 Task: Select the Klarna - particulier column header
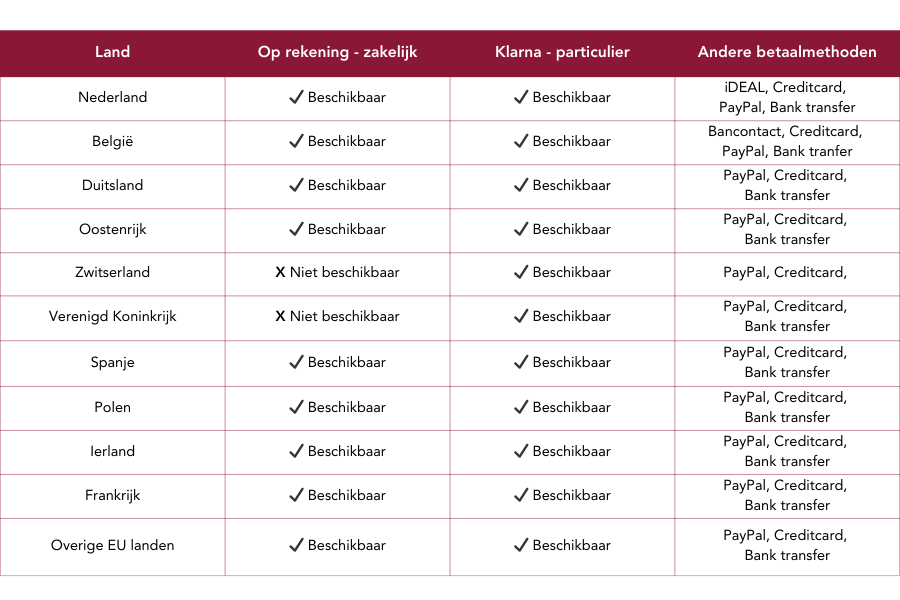coord(562,52)
